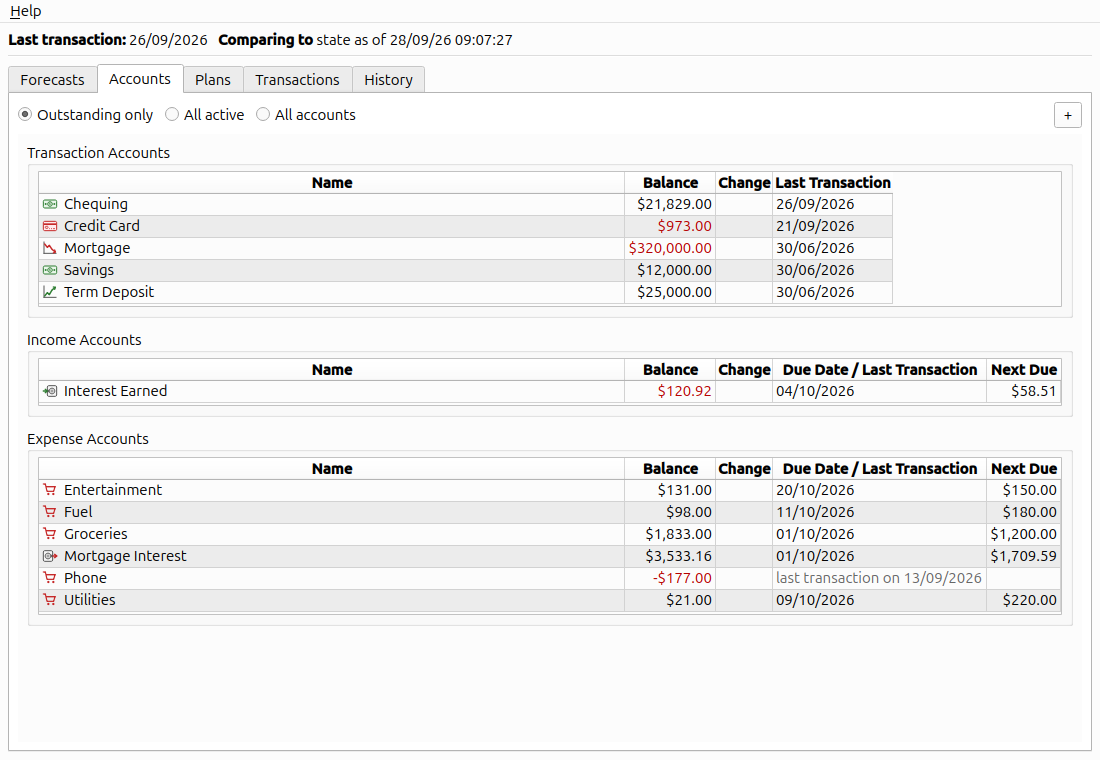Click the Groceries shopping cart icon
This screenshot has height=760, width=1100.
(50, 534)
